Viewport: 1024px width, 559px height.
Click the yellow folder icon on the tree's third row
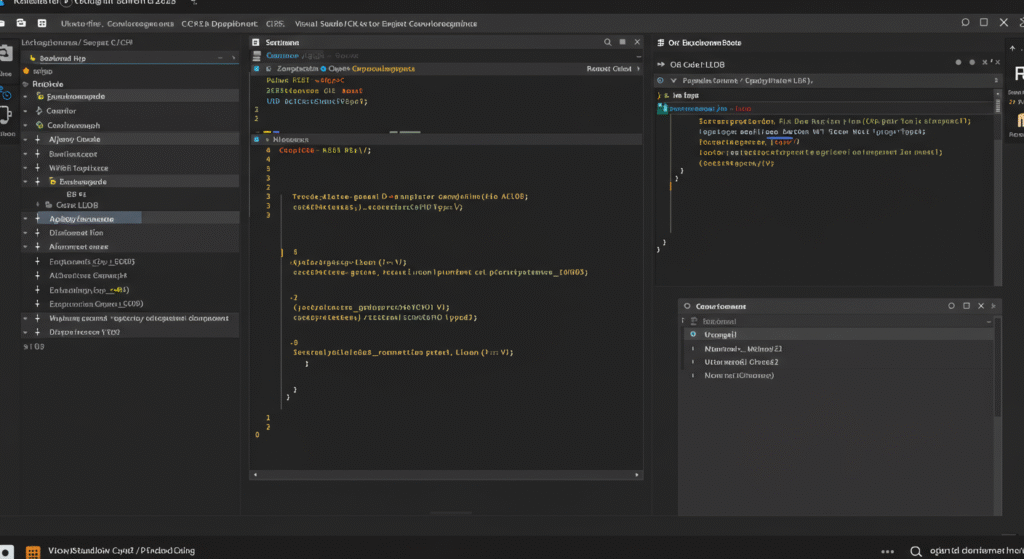(40, 96)
